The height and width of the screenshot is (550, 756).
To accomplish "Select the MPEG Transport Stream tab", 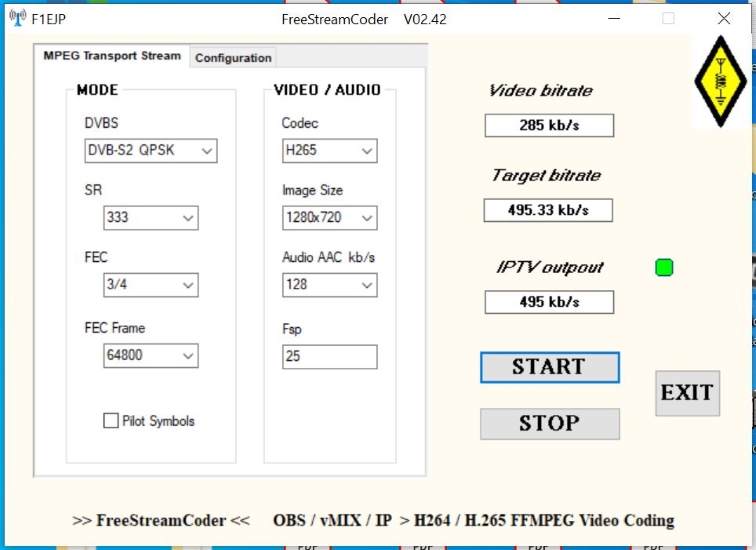I will 112,56.
